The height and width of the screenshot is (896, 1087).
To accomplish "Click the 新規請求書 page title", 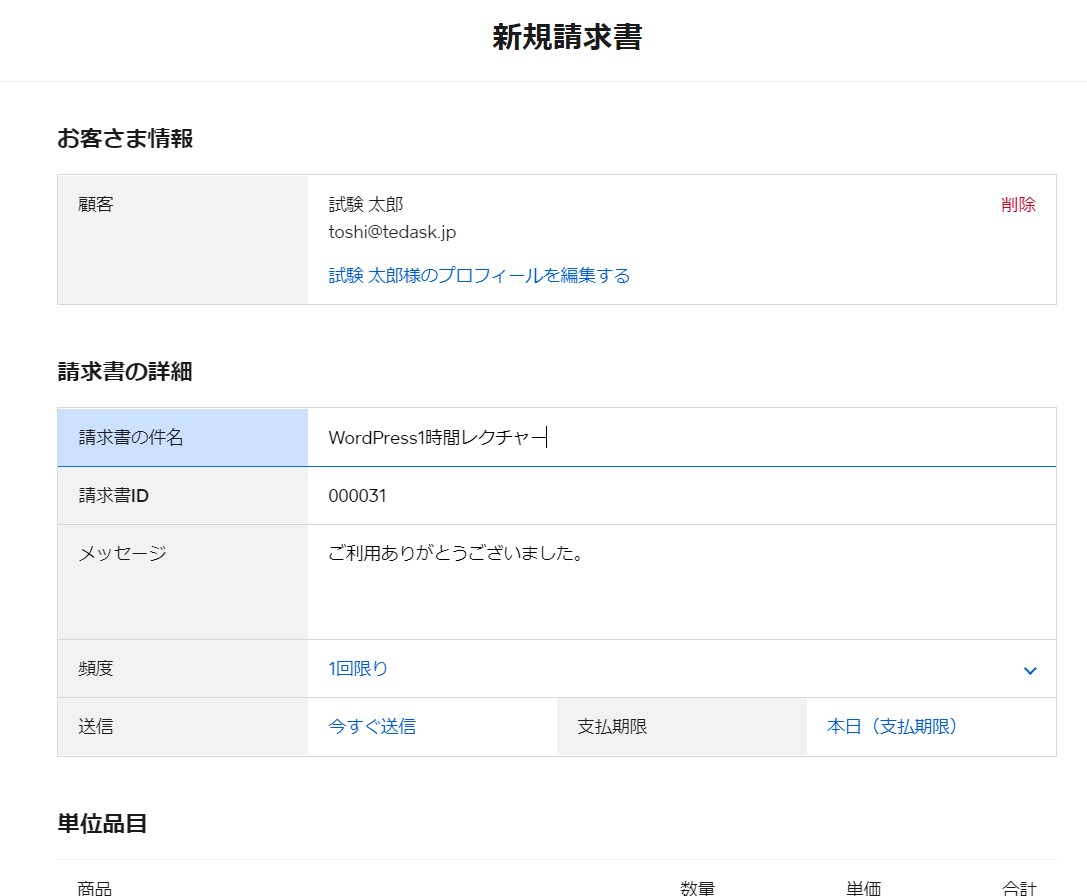I will pos(566,36).
